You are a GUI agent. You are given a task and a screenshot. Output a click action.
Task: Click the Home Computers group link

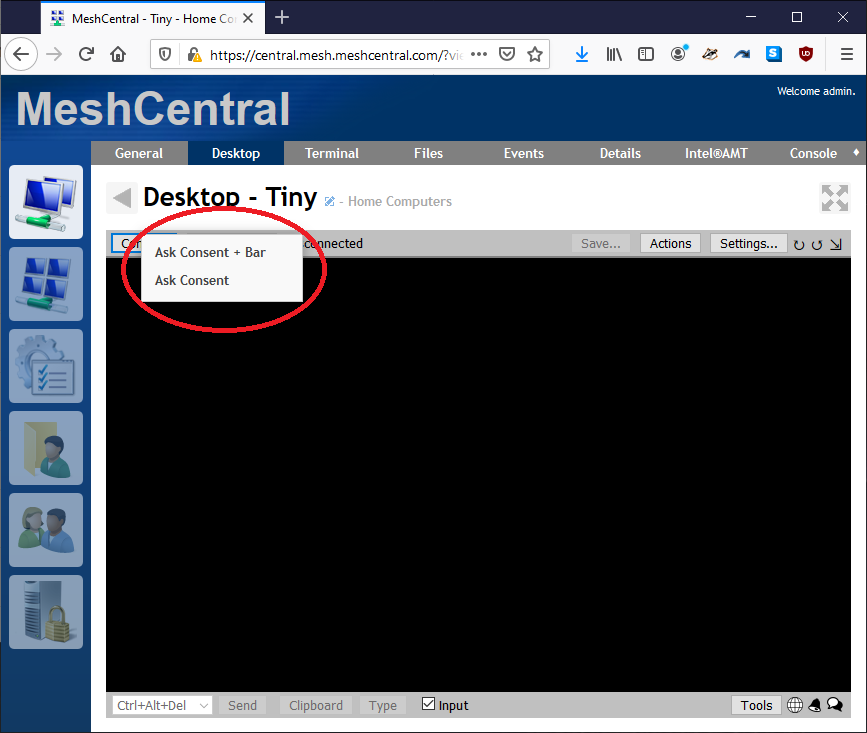point(400,202)
